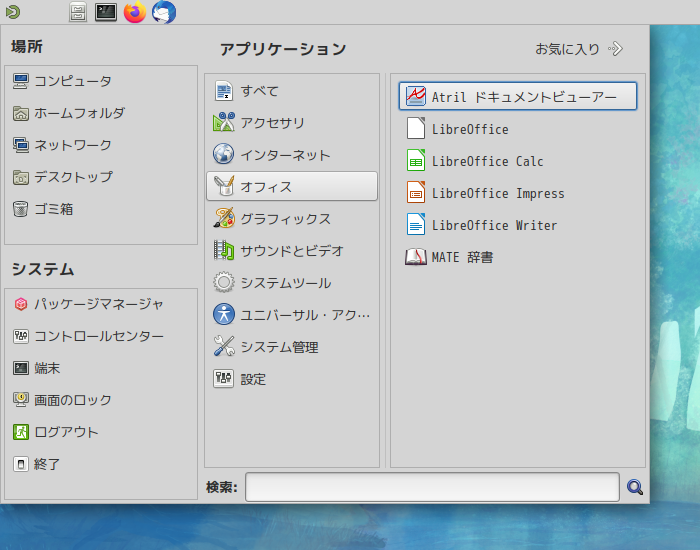Click the search magnifier icon

tap(635, 487)
